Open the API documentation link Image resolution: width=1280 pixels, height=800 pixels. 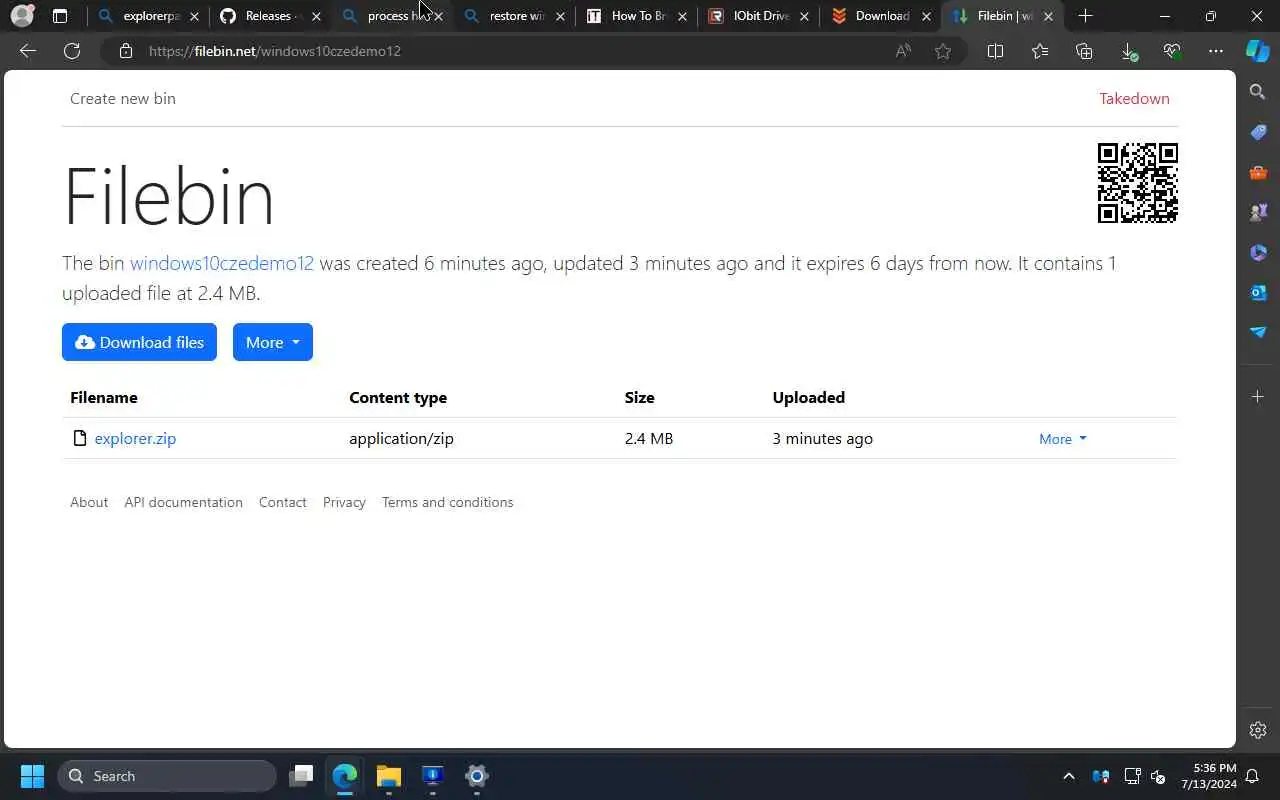click(x=183, y=502)
